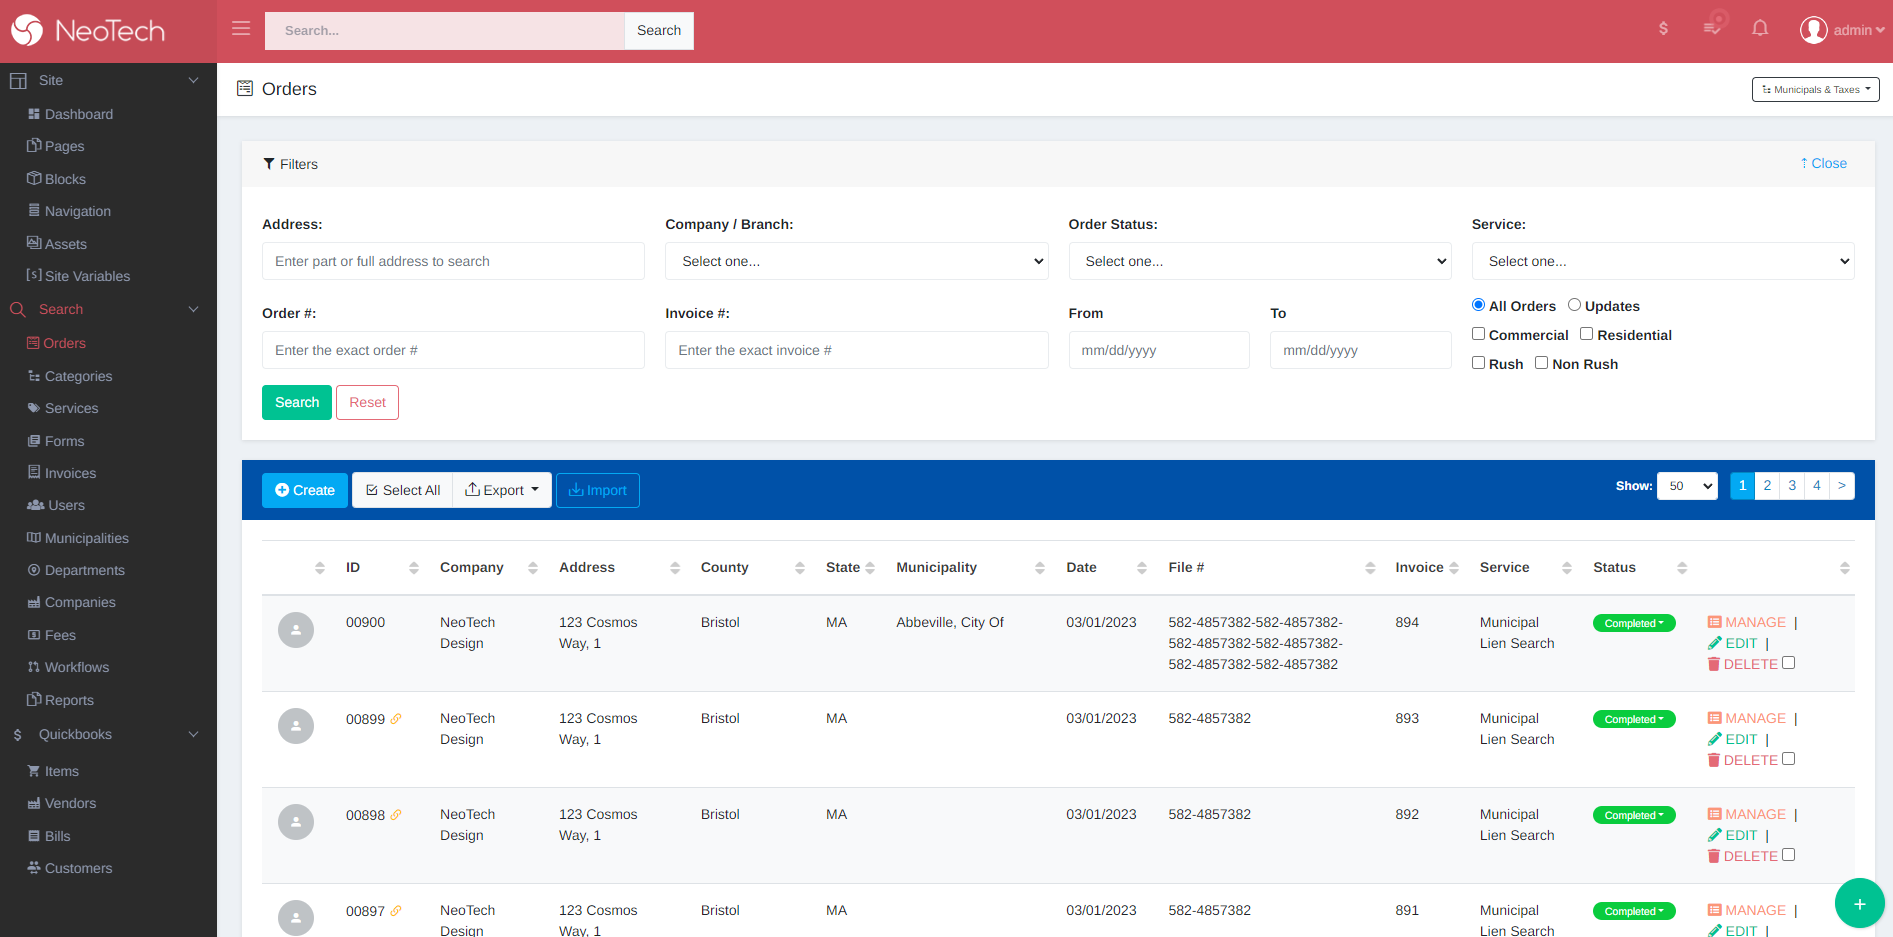Sort table by Status column arrows
Image resolution: width=1893 pixels, height=937 pixels.
pyautogui.click(x=1682, y=568)
